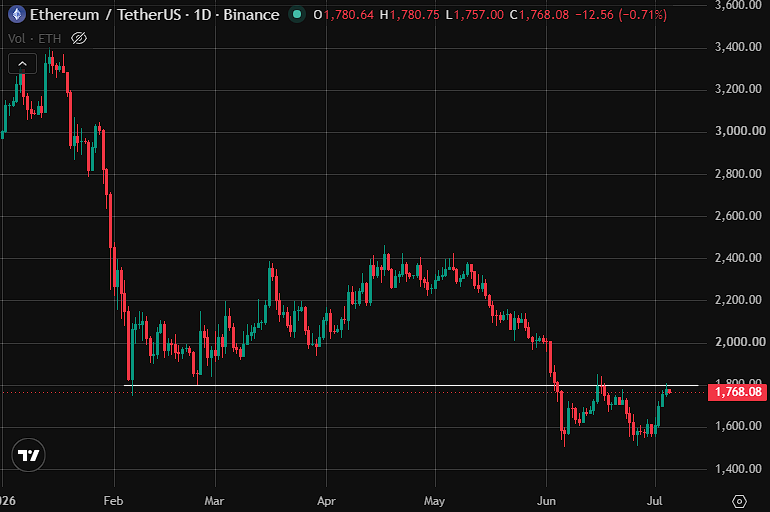This screenshot has width=770, height=512.
Task: Click the 3,400.00 price axis label
Action: (x=738, y=47)
